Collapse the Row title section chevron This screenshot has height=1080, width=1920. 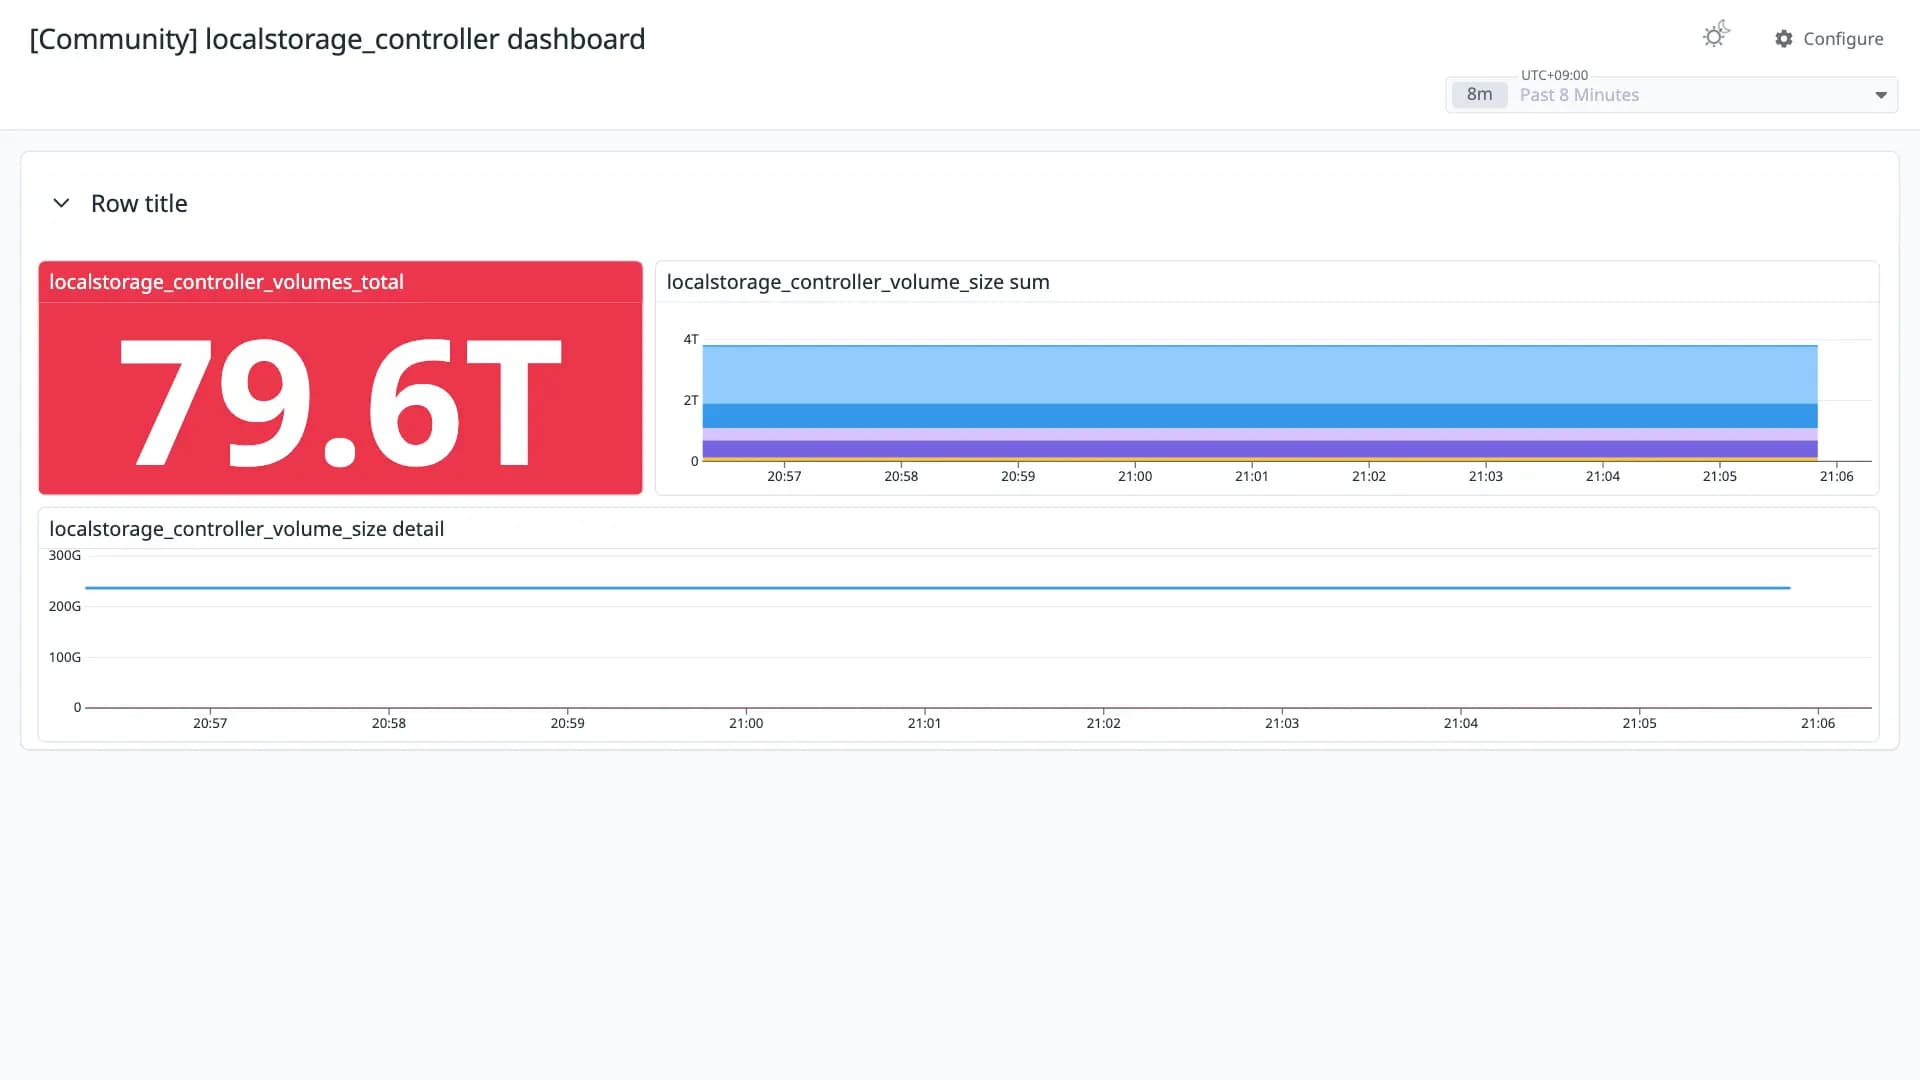61,203
